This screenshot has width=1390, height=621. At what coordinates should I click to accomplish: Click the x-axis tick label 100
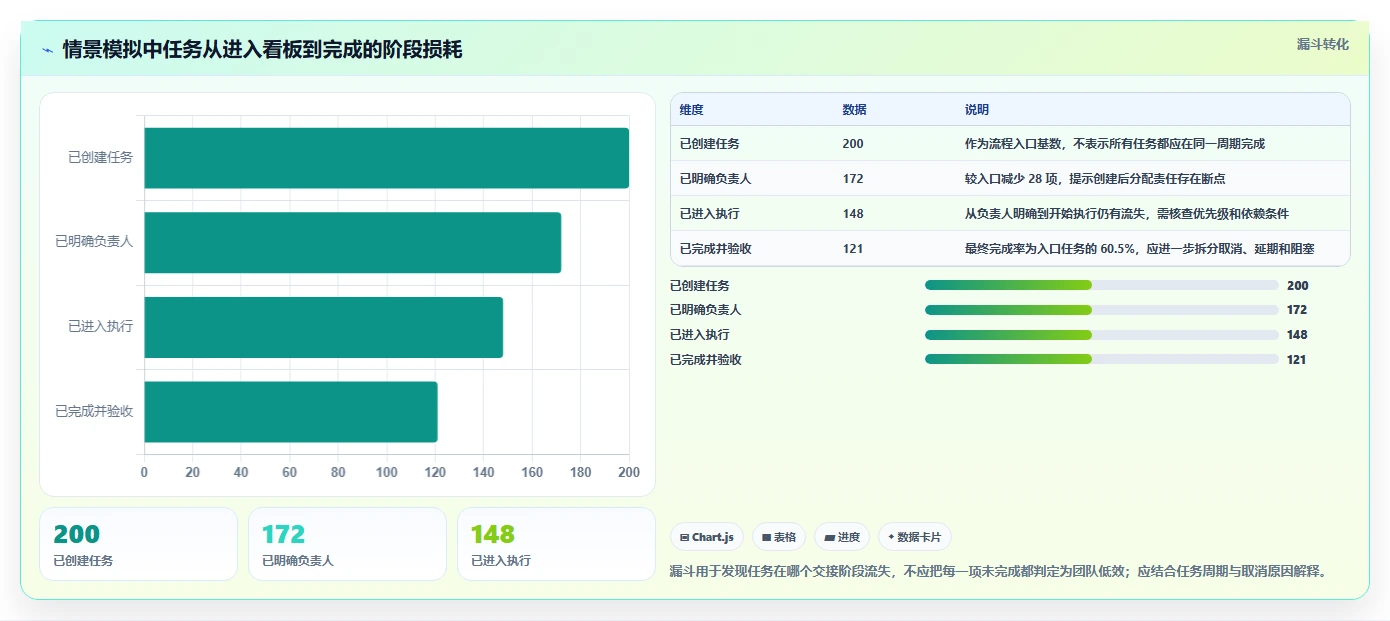click(387, 472)
